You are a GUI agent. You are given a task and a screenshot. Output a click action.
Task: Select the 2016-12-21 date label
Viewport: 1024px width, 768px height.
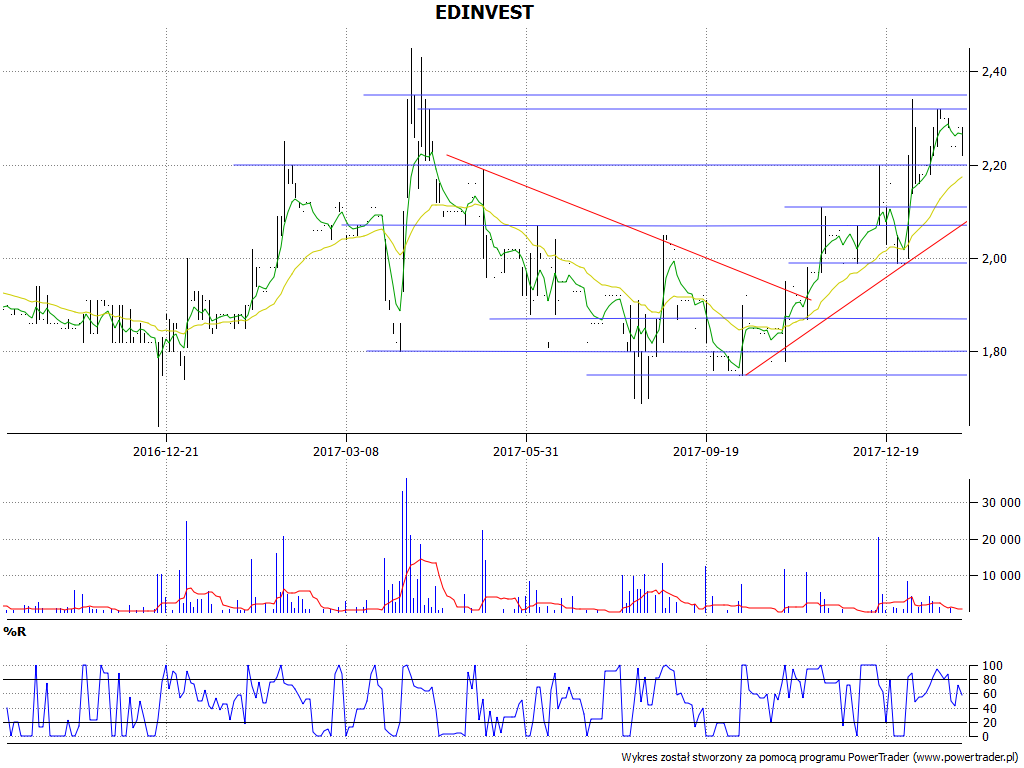[x=166, y=451]
